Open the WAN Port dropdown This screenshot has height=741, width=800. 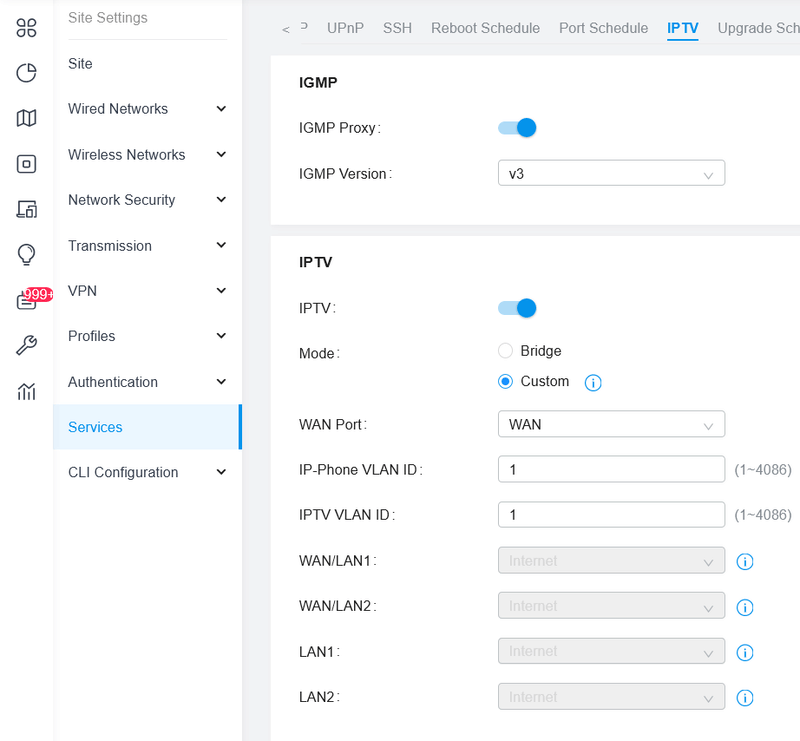point(611,424)
